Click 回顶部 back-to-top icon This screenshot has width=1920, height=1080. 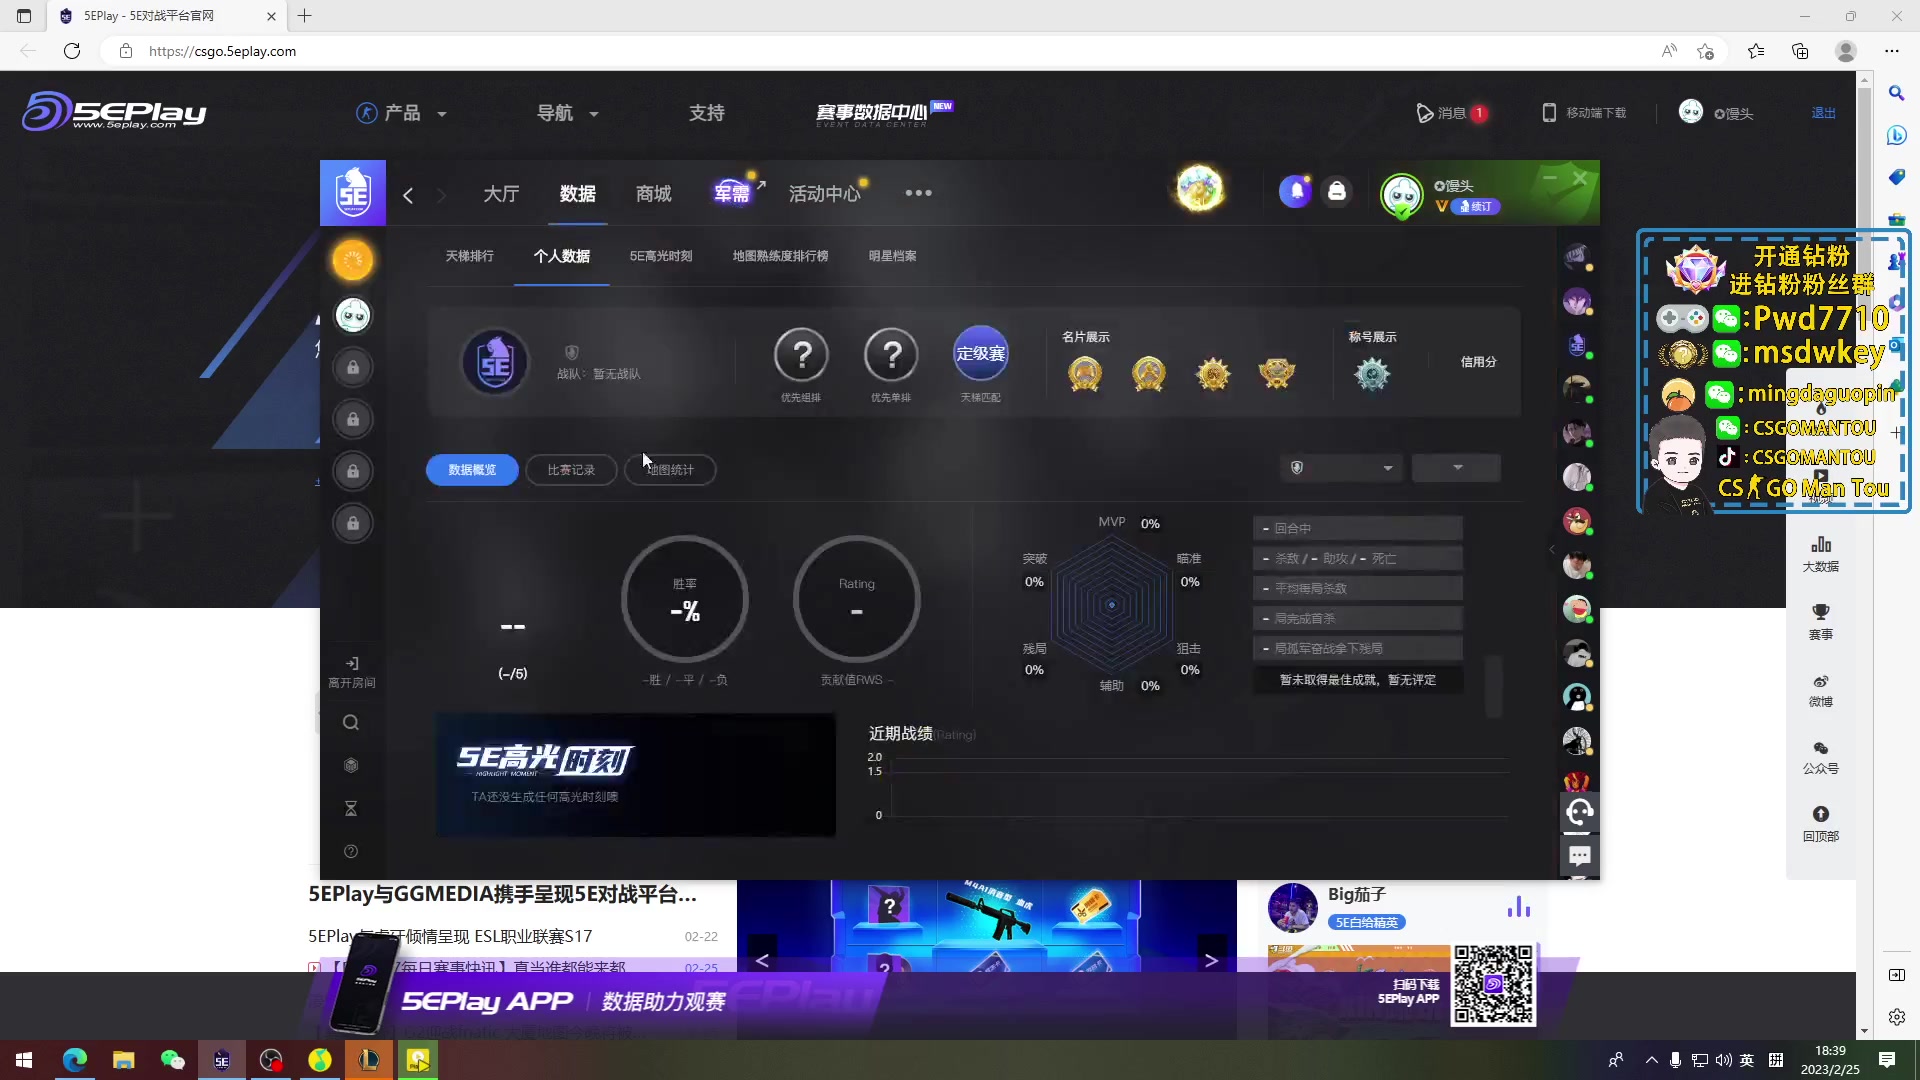pyautogui.click(x=1822, y=822)
